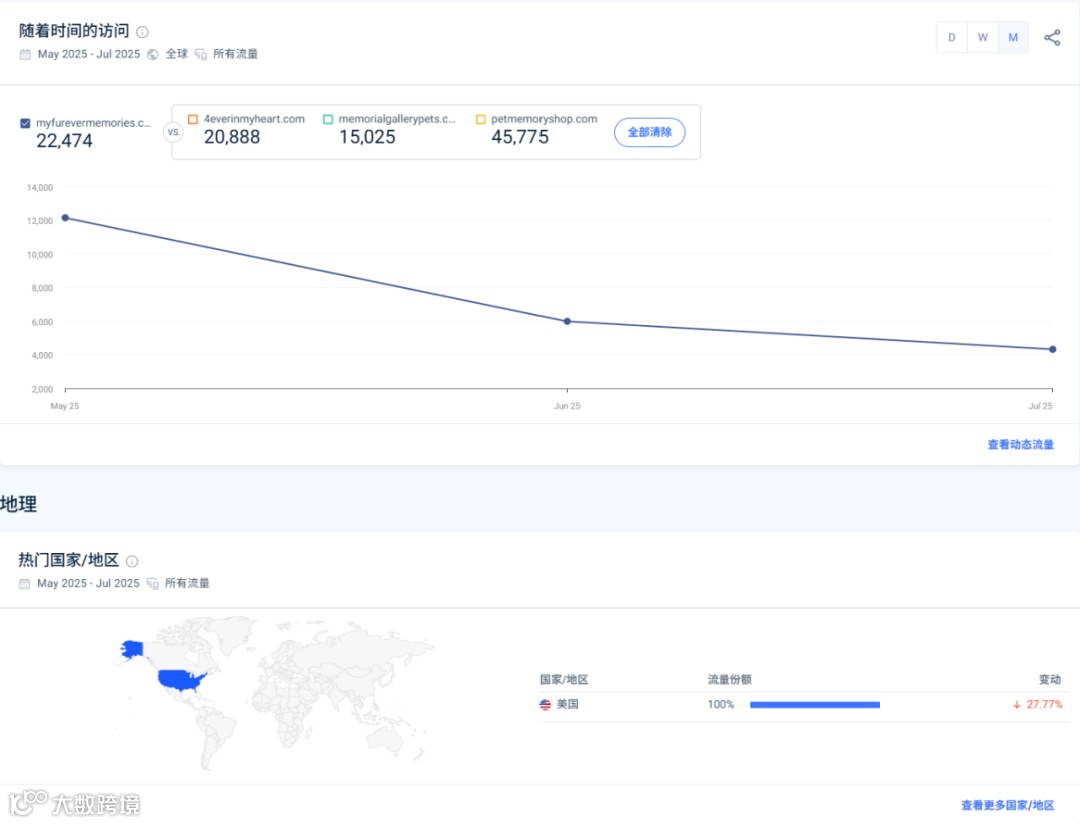This screenshot has width=1080, height=824.
Task: Click May 2025 - Jul 2025 in geography panel
Action: coord(88,583)
